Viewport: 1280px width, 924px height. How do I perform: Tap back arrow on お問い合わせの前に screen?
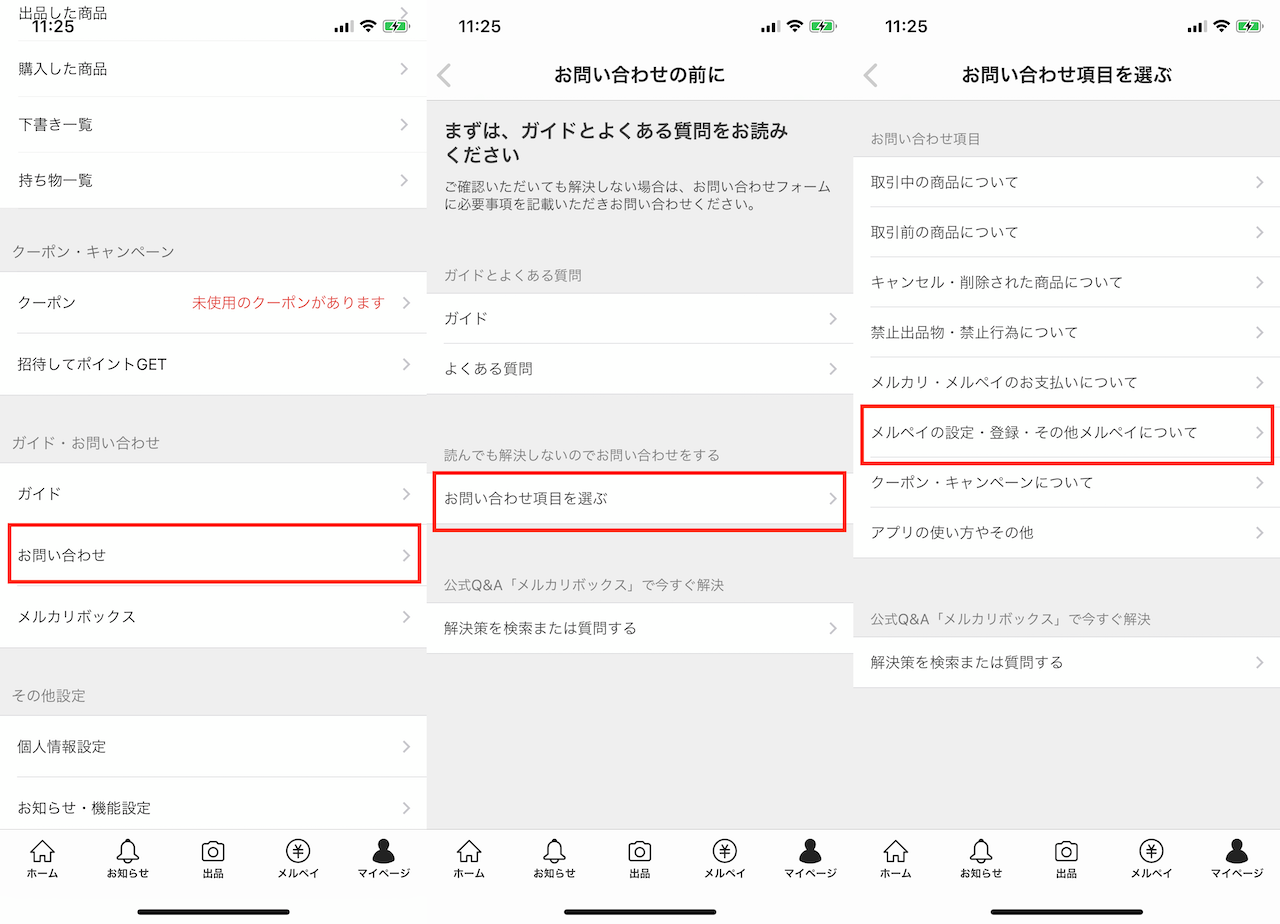coord(445,75)
